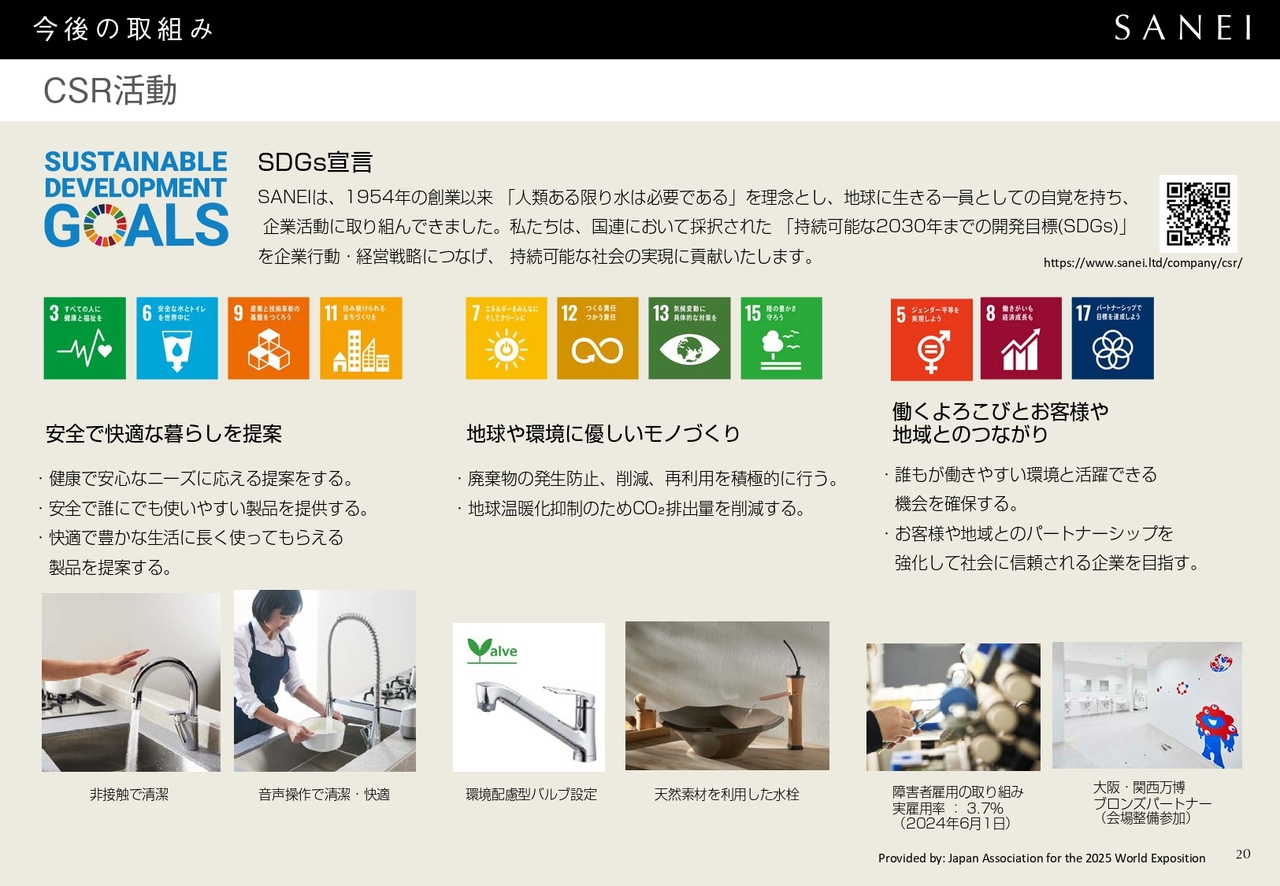Screen dimensions: 1280x886
Task: Select the touchless faucet photo
Action: tap(131, 682)
